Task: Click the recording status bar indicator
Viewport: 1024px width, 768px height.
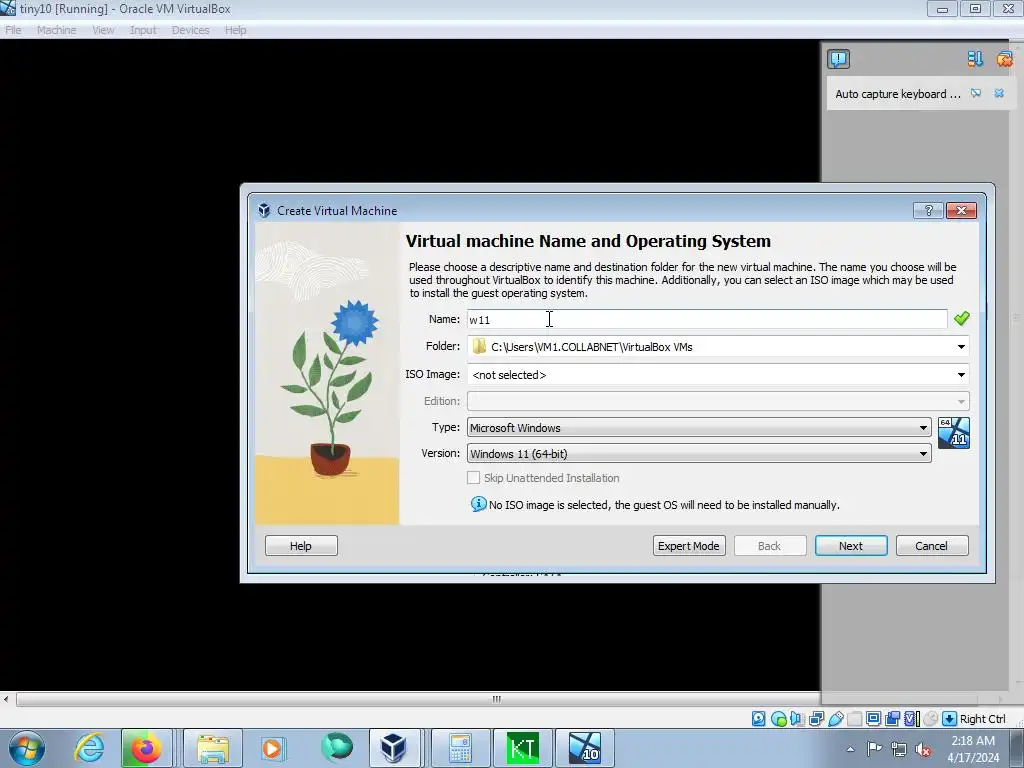Action: point(892,718)
